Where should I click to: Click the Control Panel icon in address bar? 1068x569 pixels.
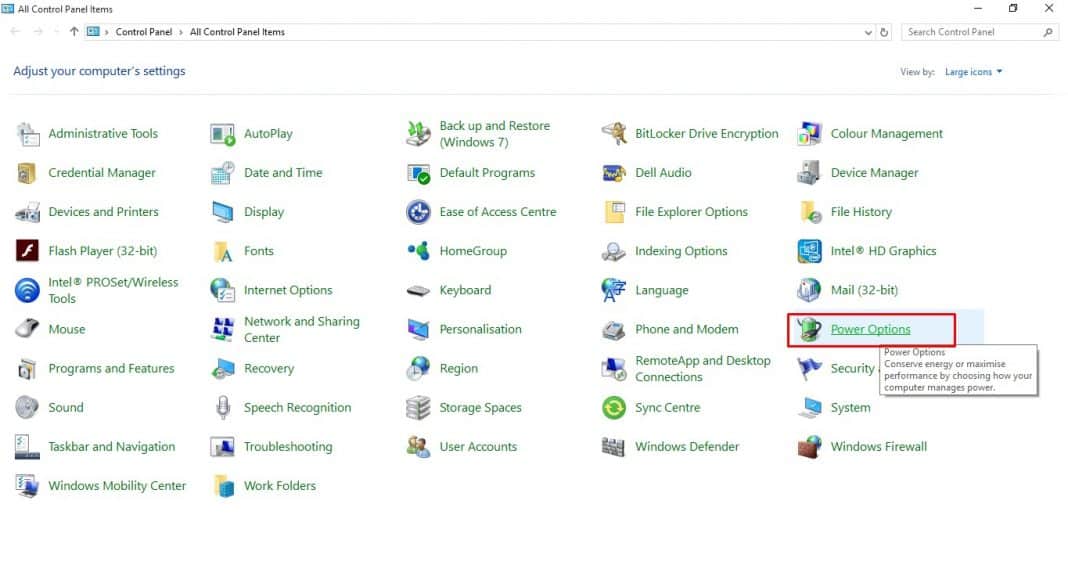tap(93, 31)
